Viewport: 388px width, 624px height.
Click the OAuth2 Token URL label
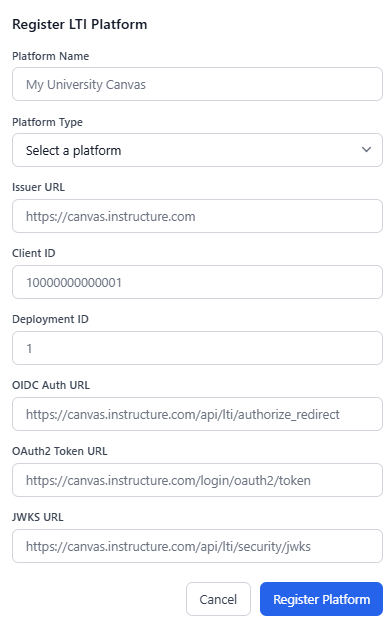(60, 451)
